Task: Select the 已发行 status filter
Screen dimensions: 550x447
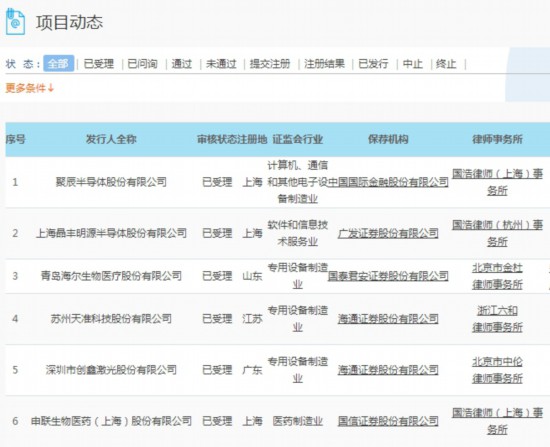Action: 373,64
